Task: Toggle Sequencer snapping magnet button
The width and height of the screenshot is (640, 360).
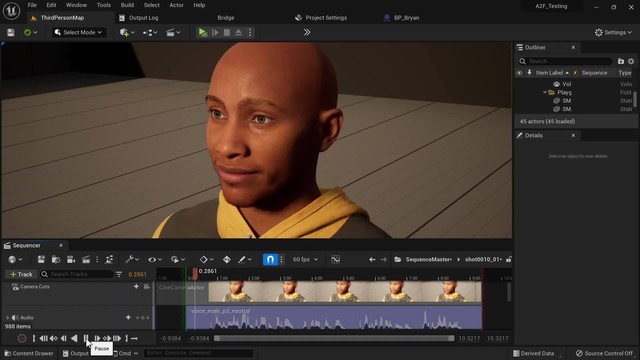Action: click(270, 259)
